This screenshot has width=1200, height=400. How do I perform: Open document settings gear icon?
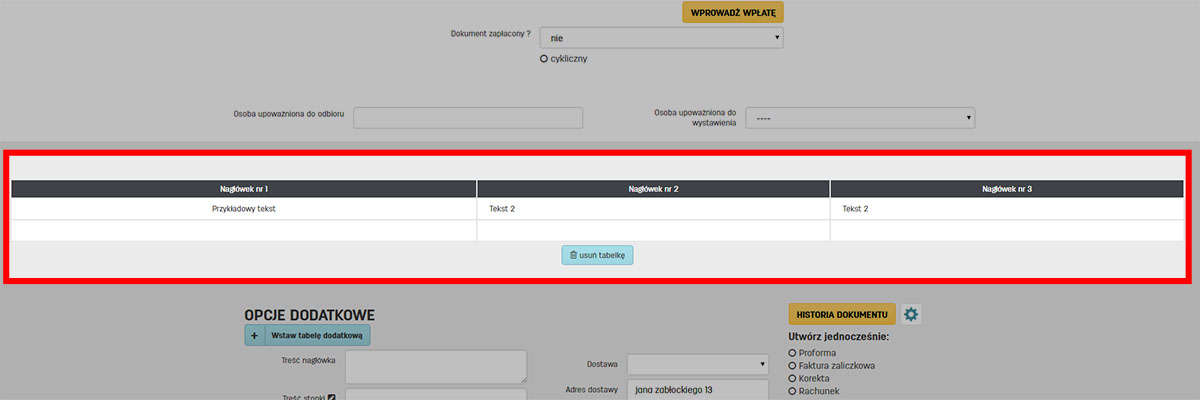tap(910, 314)
